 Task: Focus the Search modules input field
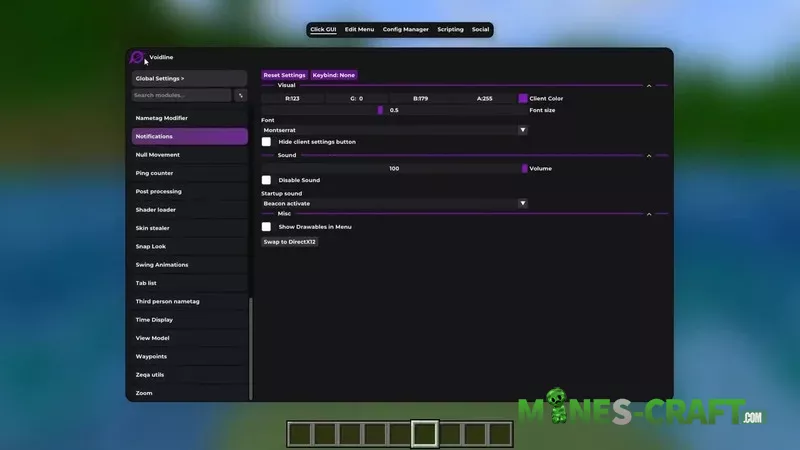[182, 96]
